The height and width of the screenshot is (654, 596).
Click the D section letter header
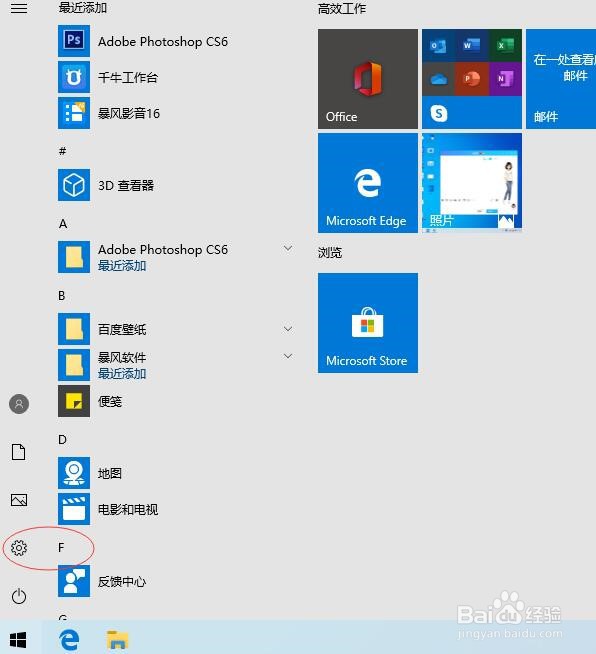click(x=62, y=440)
